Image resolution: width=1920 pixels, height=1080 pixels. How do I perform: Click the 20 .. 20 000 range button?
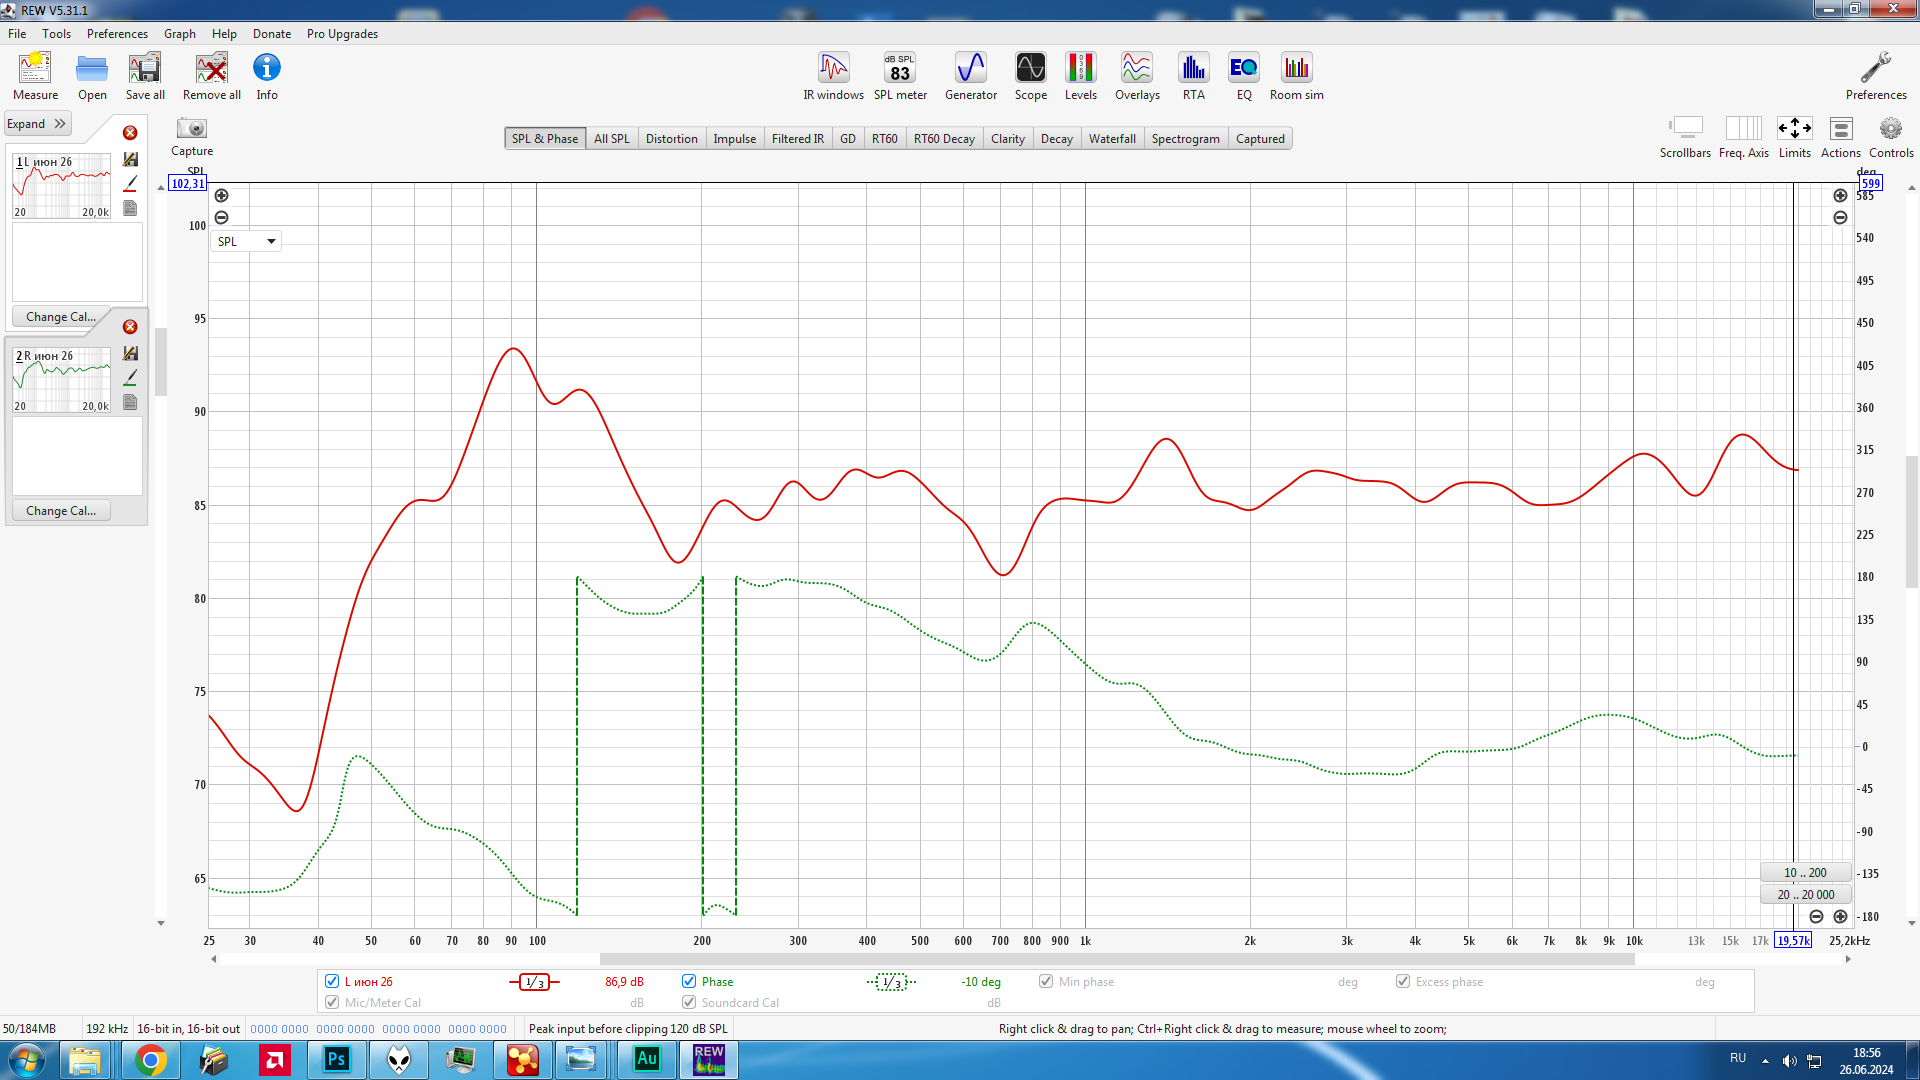coord(1805,894)
